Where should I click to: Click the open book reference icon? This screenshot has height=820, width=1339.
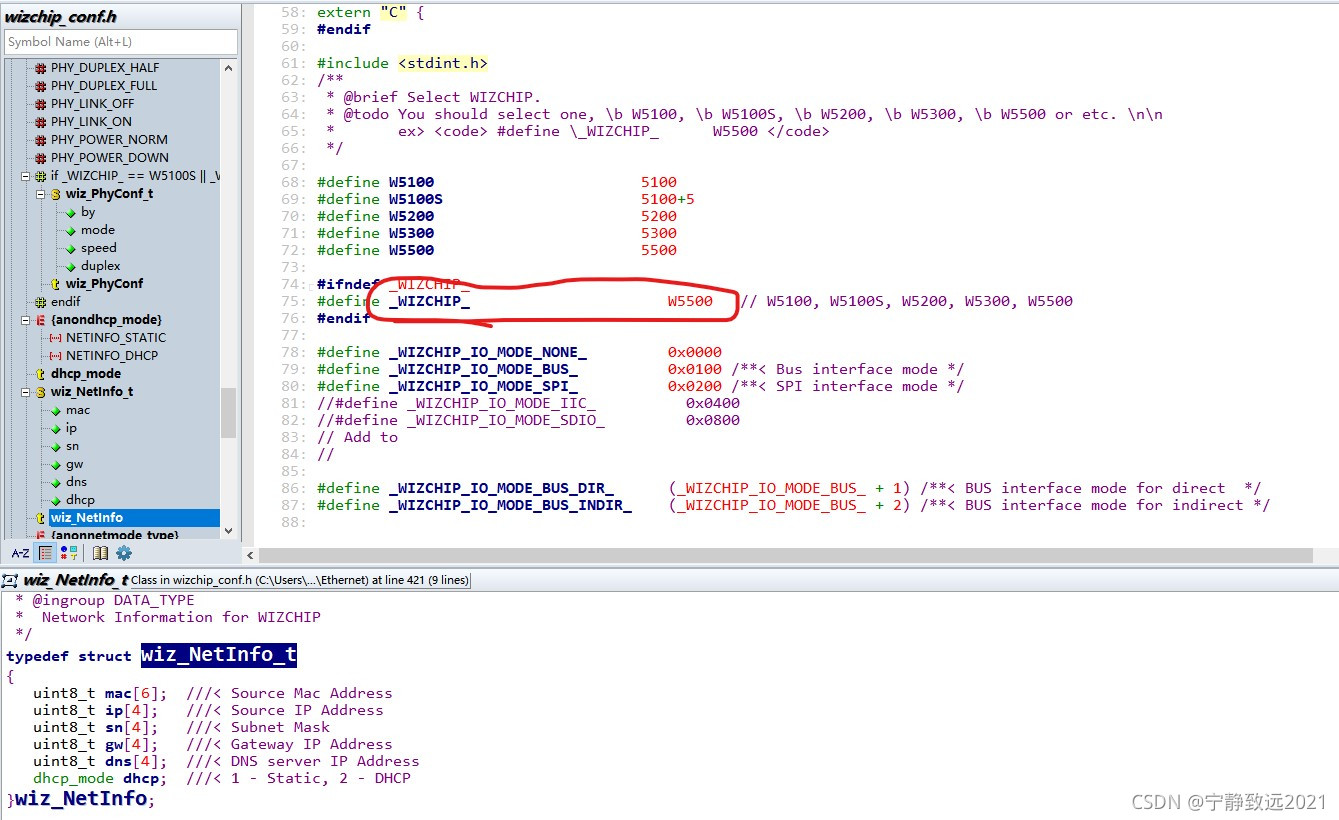pos(100,553)
